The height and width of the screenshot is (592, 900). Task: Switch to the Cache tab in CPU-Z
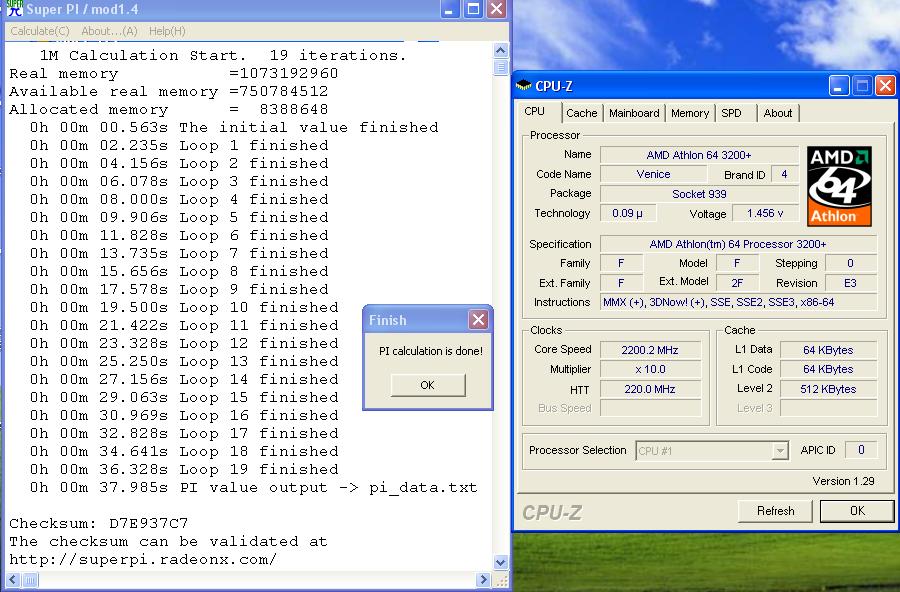[581, 113]
